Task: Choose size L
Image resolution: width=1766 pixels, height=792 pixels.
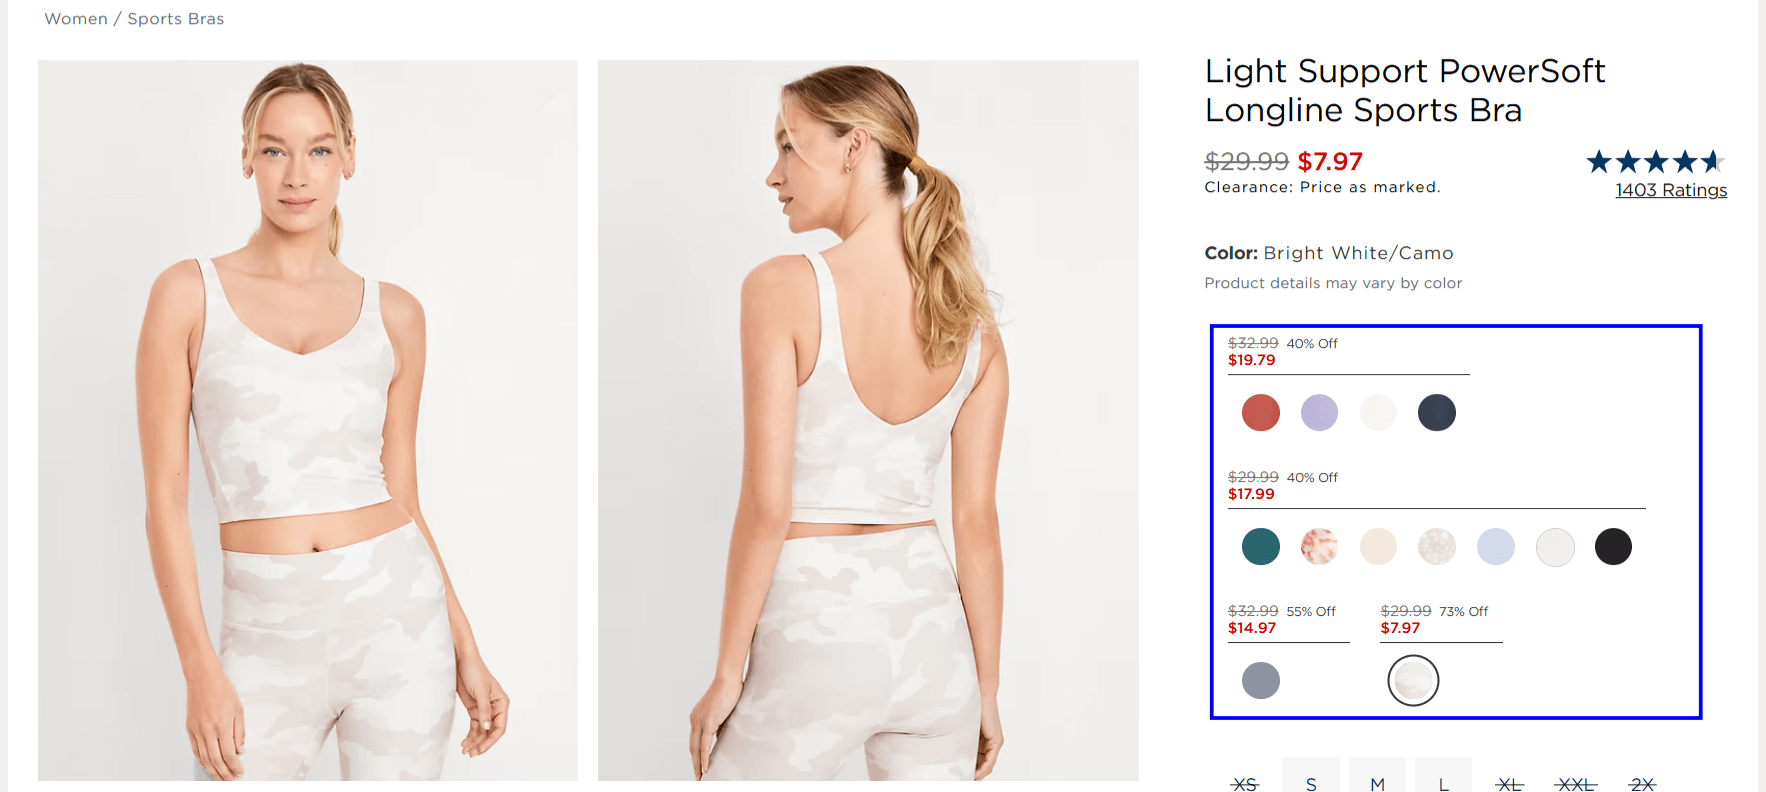Action: (1443, 784)
